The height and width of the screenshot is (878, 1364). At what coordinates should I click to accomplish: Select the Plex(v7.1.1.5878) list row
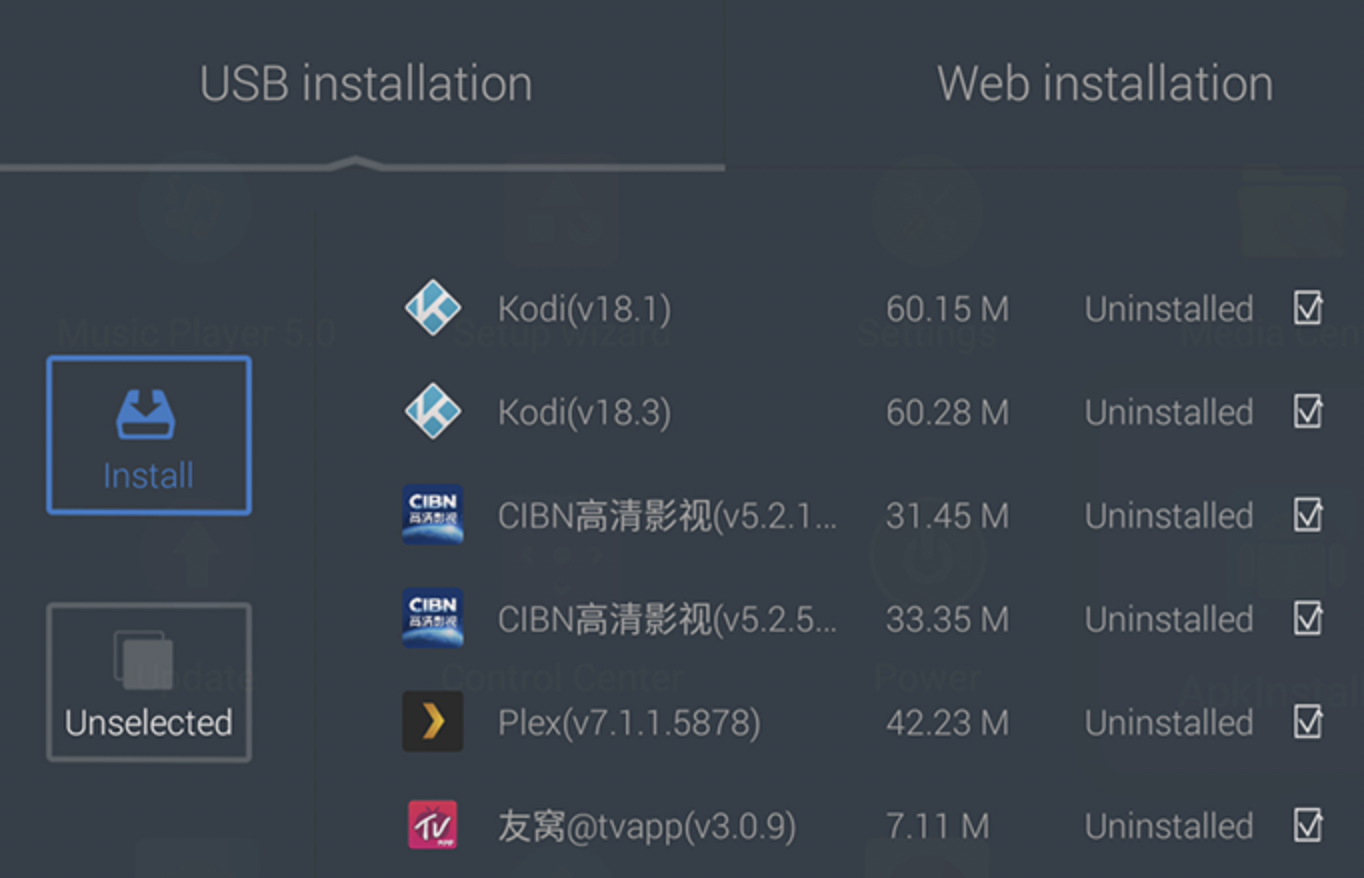pyautogui.click(x=864, y=722)
